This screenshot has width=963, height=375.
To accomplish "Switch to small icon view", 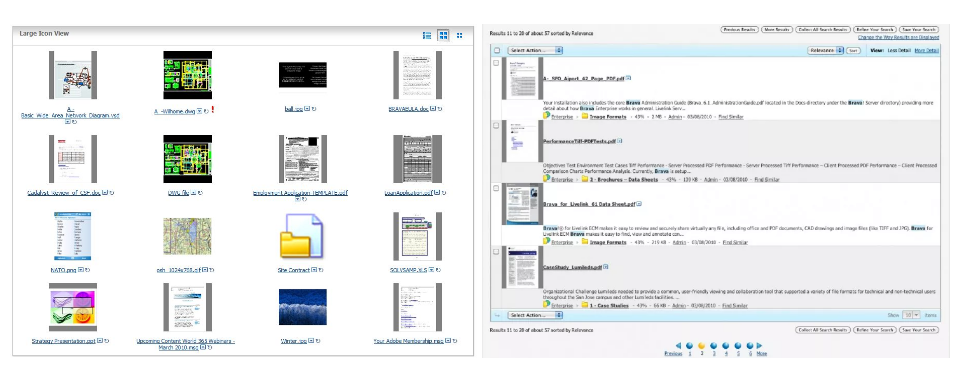I will [x=459, y=36].
